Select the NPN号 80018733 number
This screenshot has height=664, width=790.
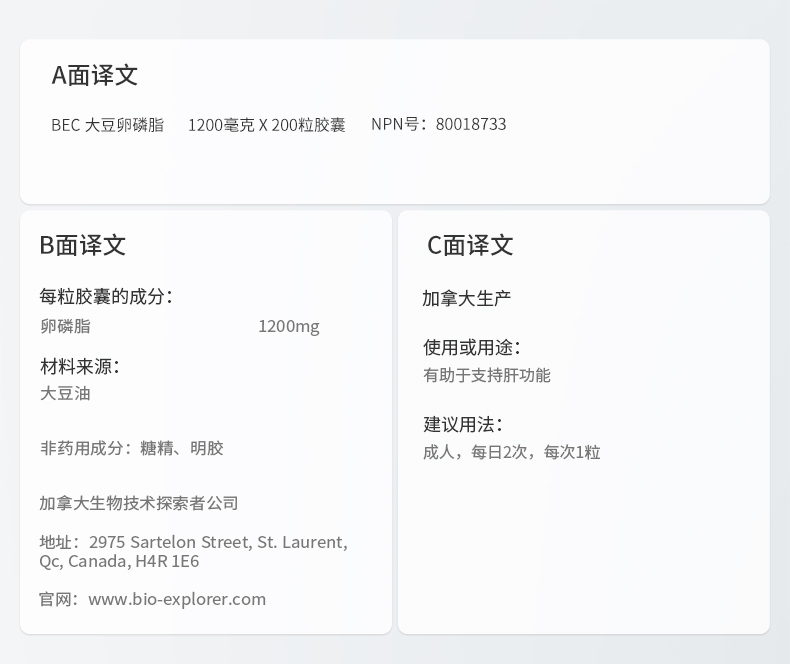click(x=438, y=124)
